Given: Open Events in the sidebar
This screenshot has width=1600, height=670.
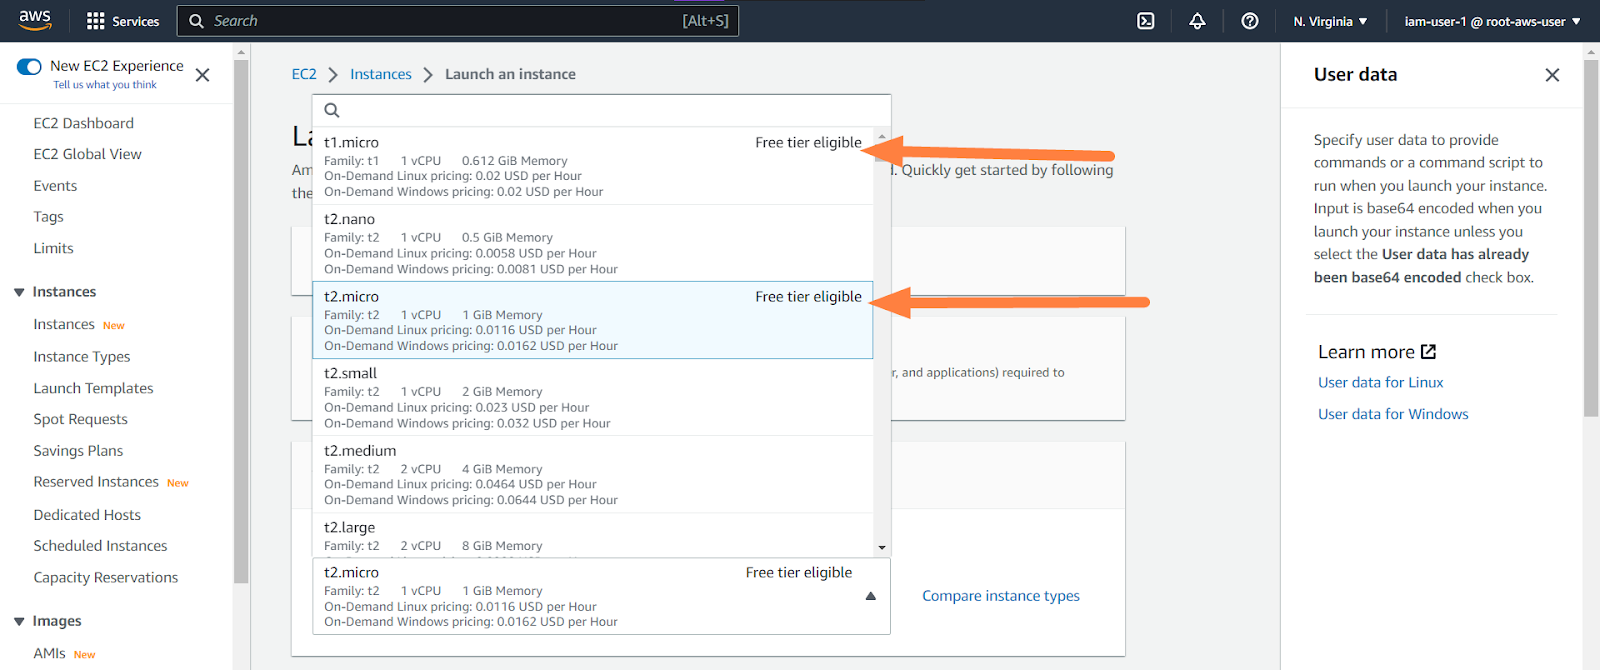Looking at the screenshot, I should coord(55,186).
